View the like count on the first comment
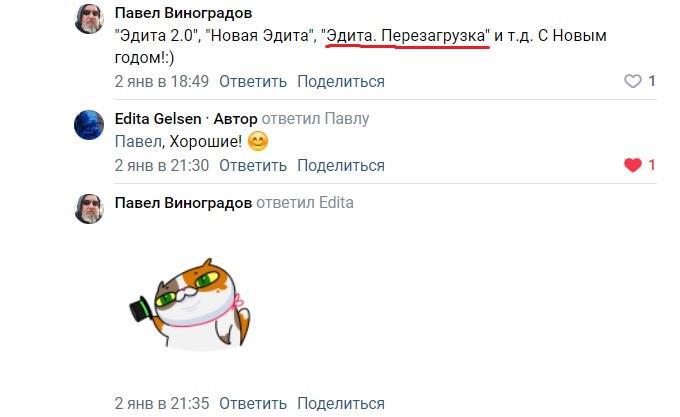 [x=651, y=81]
